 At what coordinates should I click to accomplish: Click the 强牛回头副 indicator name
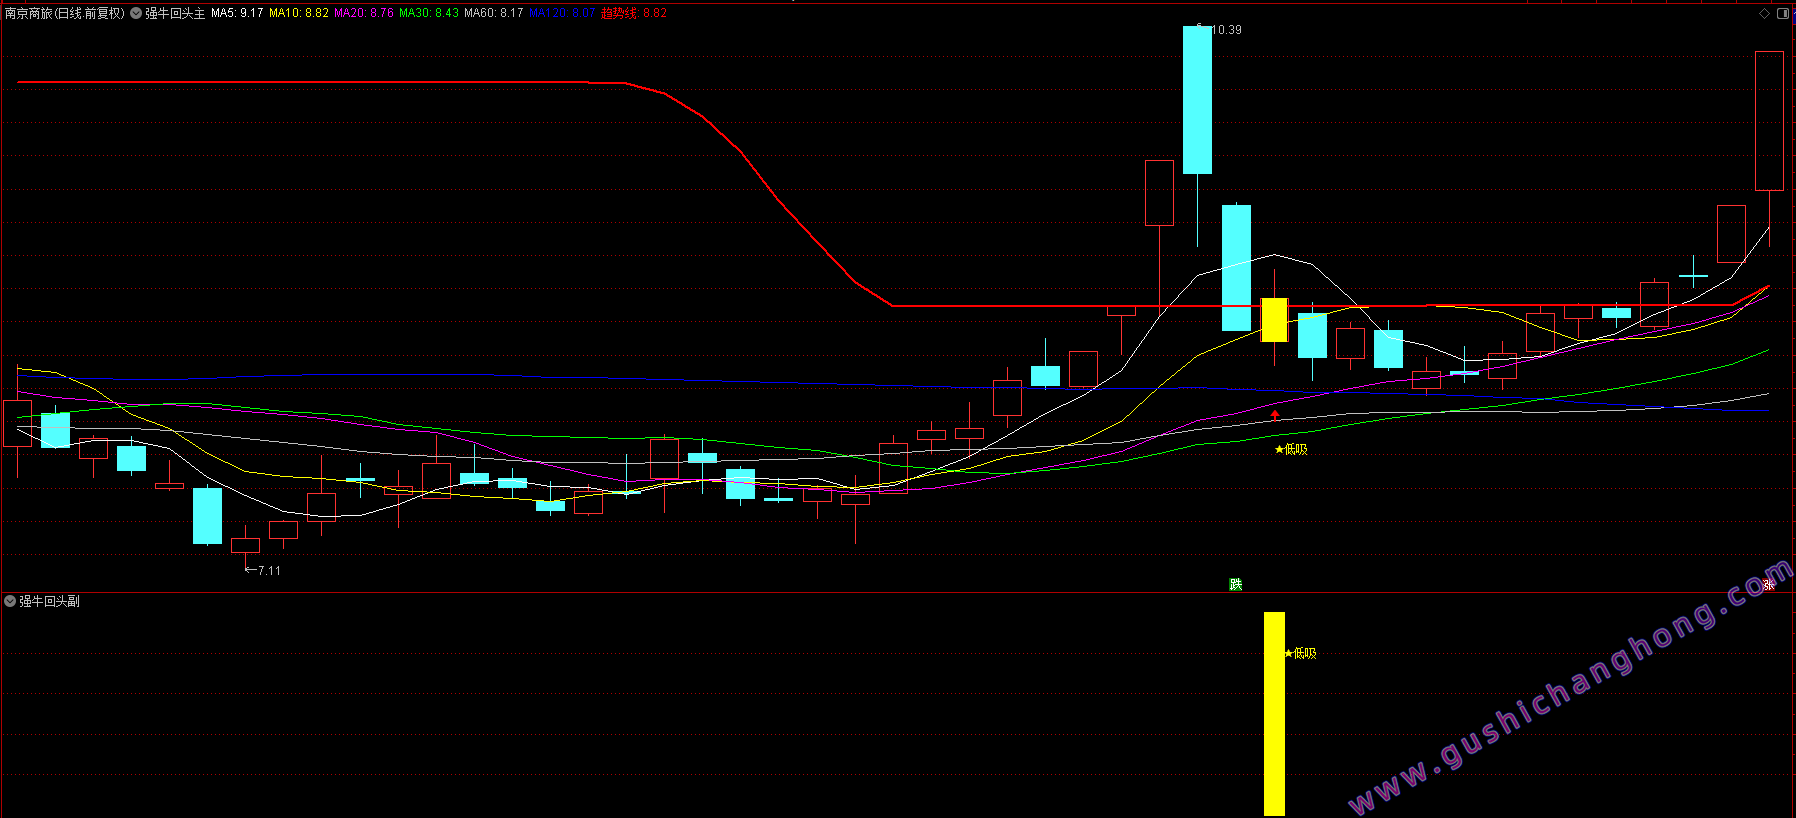(50, 601)
